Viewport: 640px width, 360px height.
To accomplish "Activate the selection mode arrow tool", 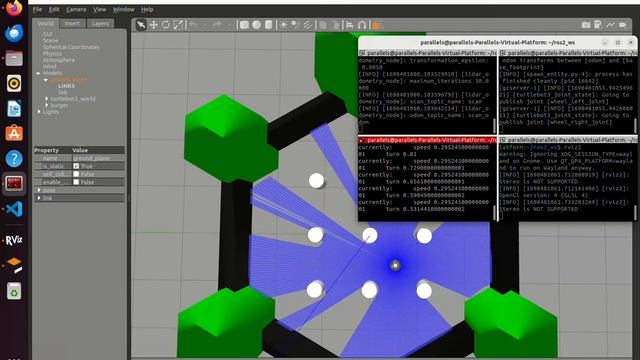I will [x=141, y=25].
